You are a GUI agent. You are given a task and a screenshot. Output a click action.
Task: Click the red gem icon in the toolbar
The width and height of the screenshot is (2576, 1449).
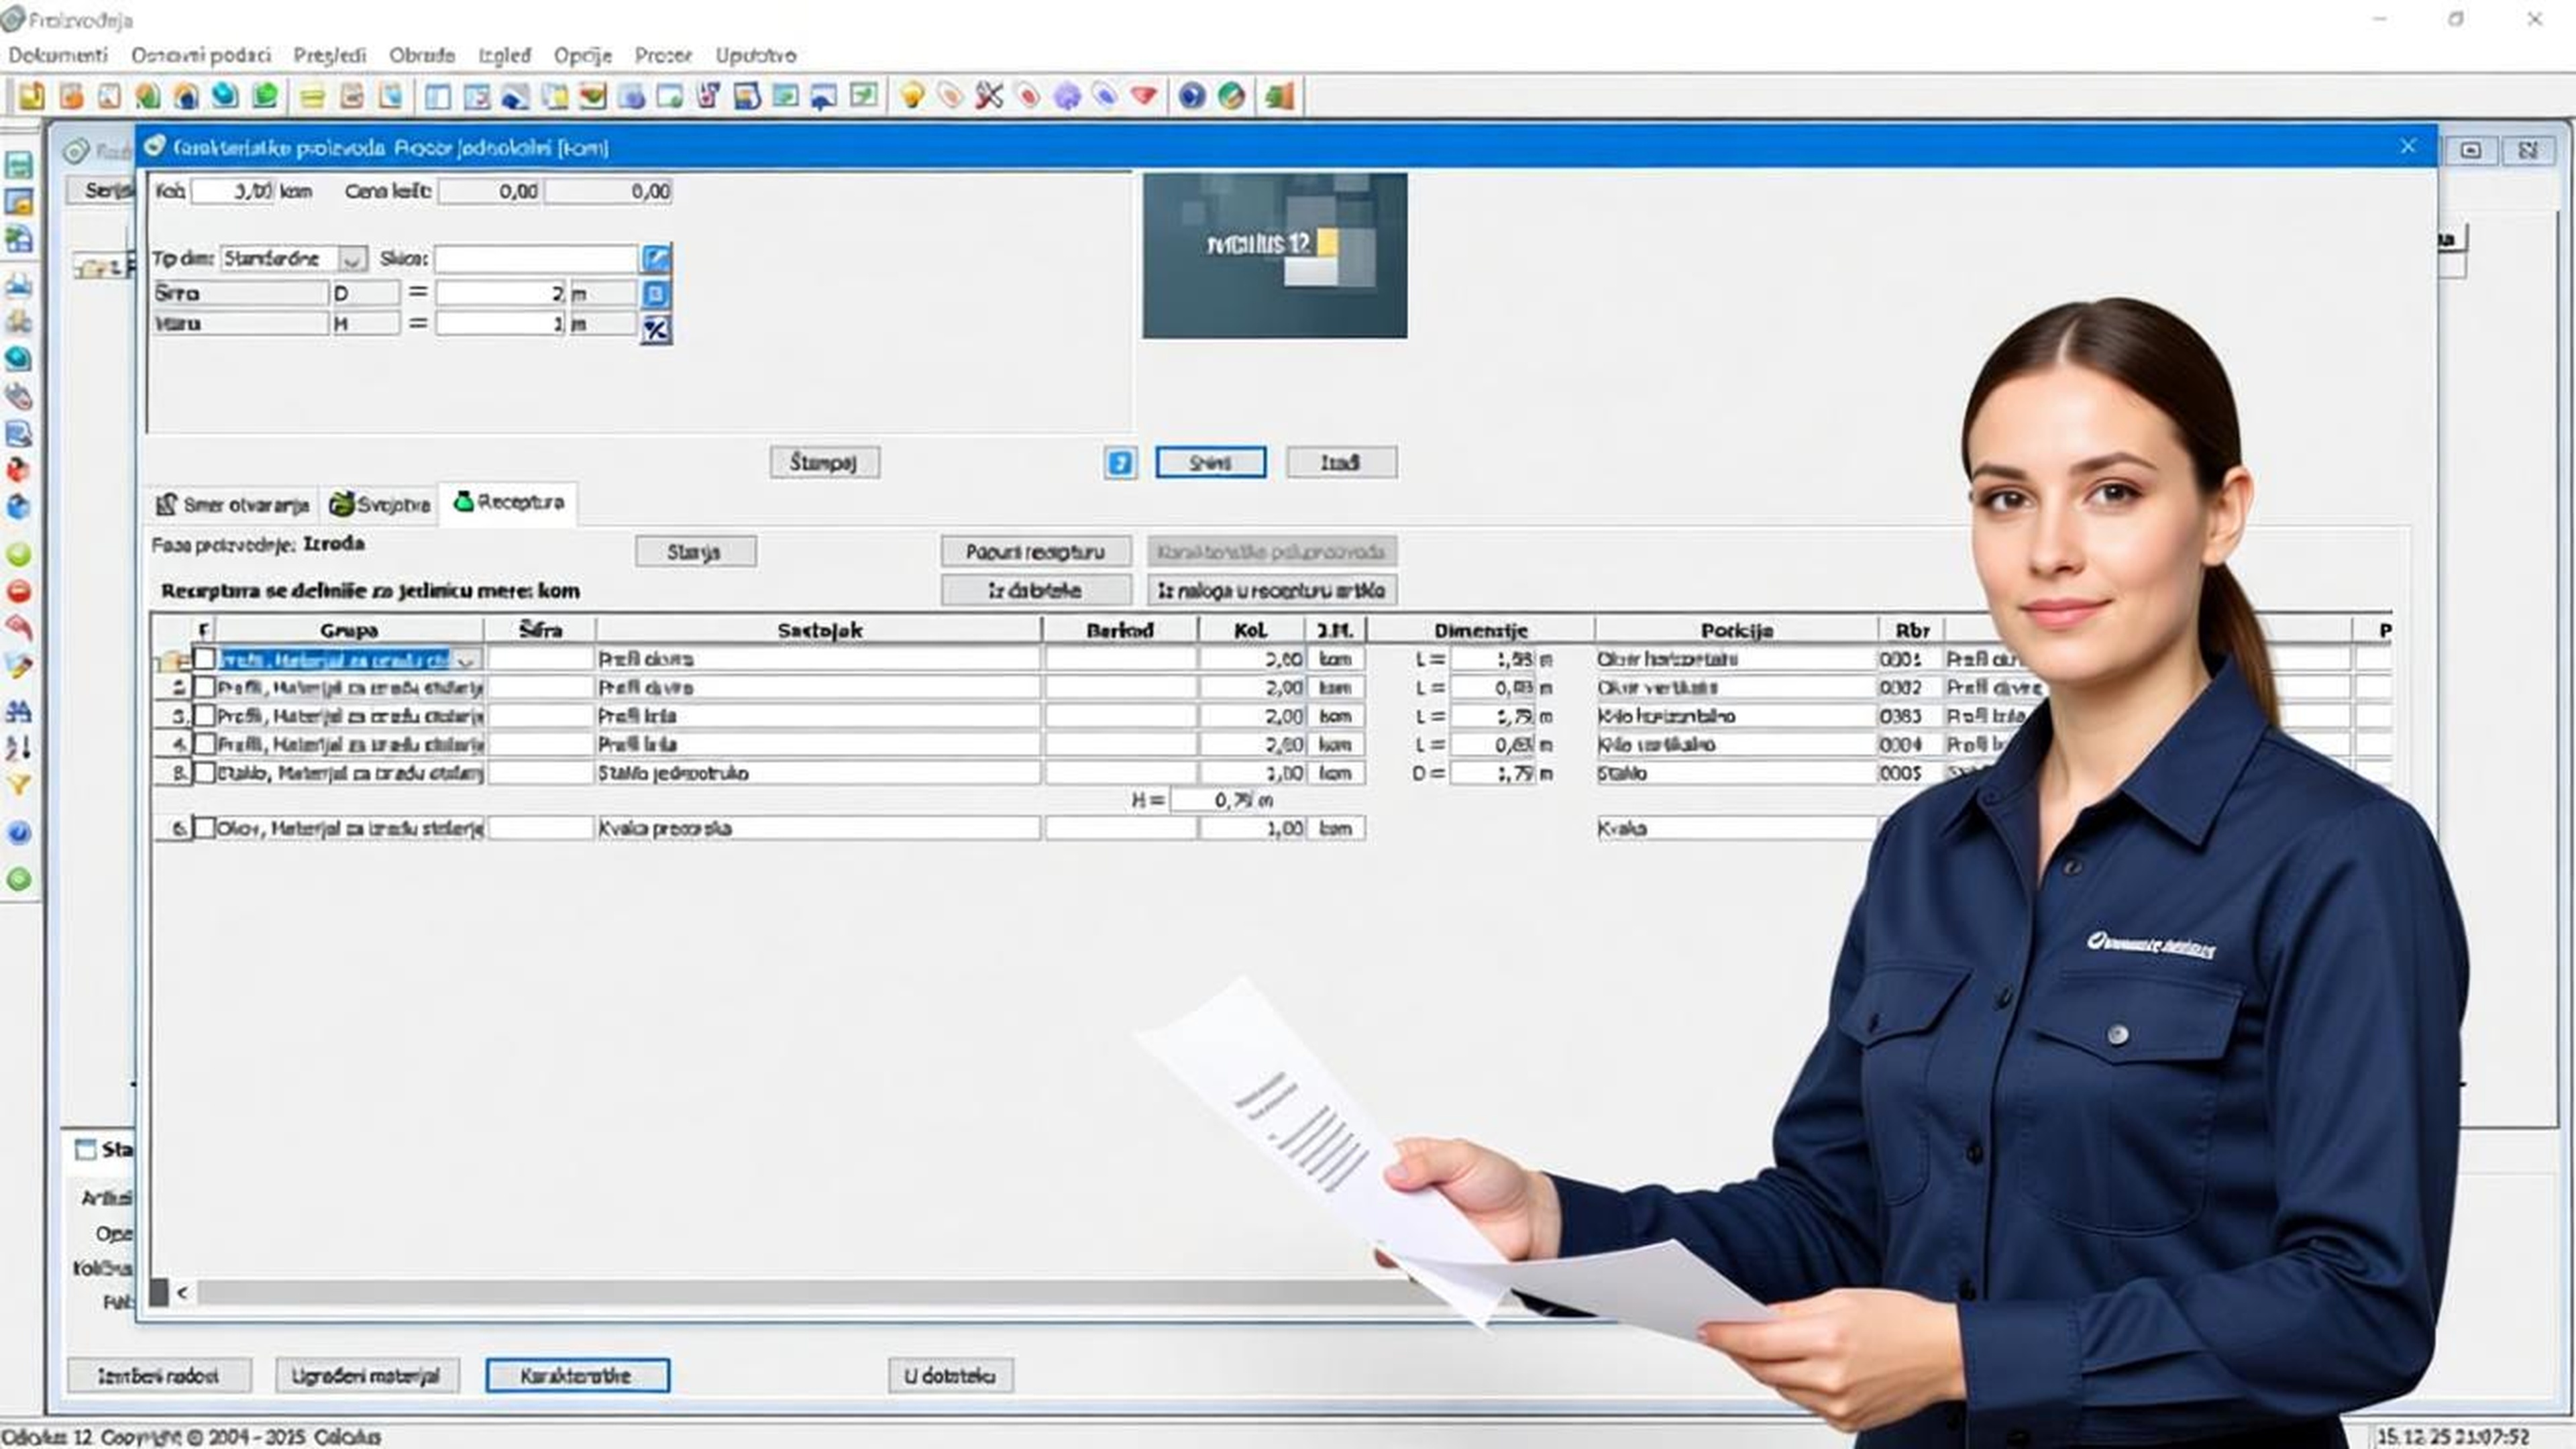1144,96
